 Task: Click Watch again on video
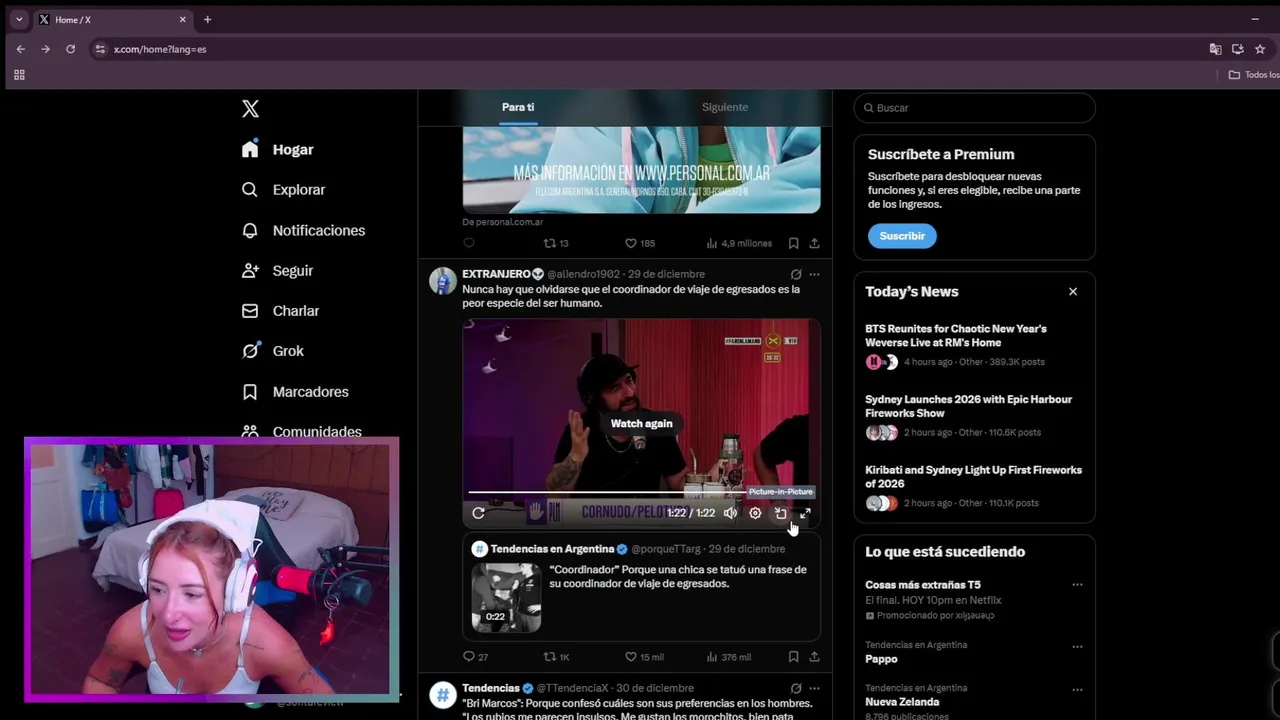pyautogui.click(x=642, y=424)
